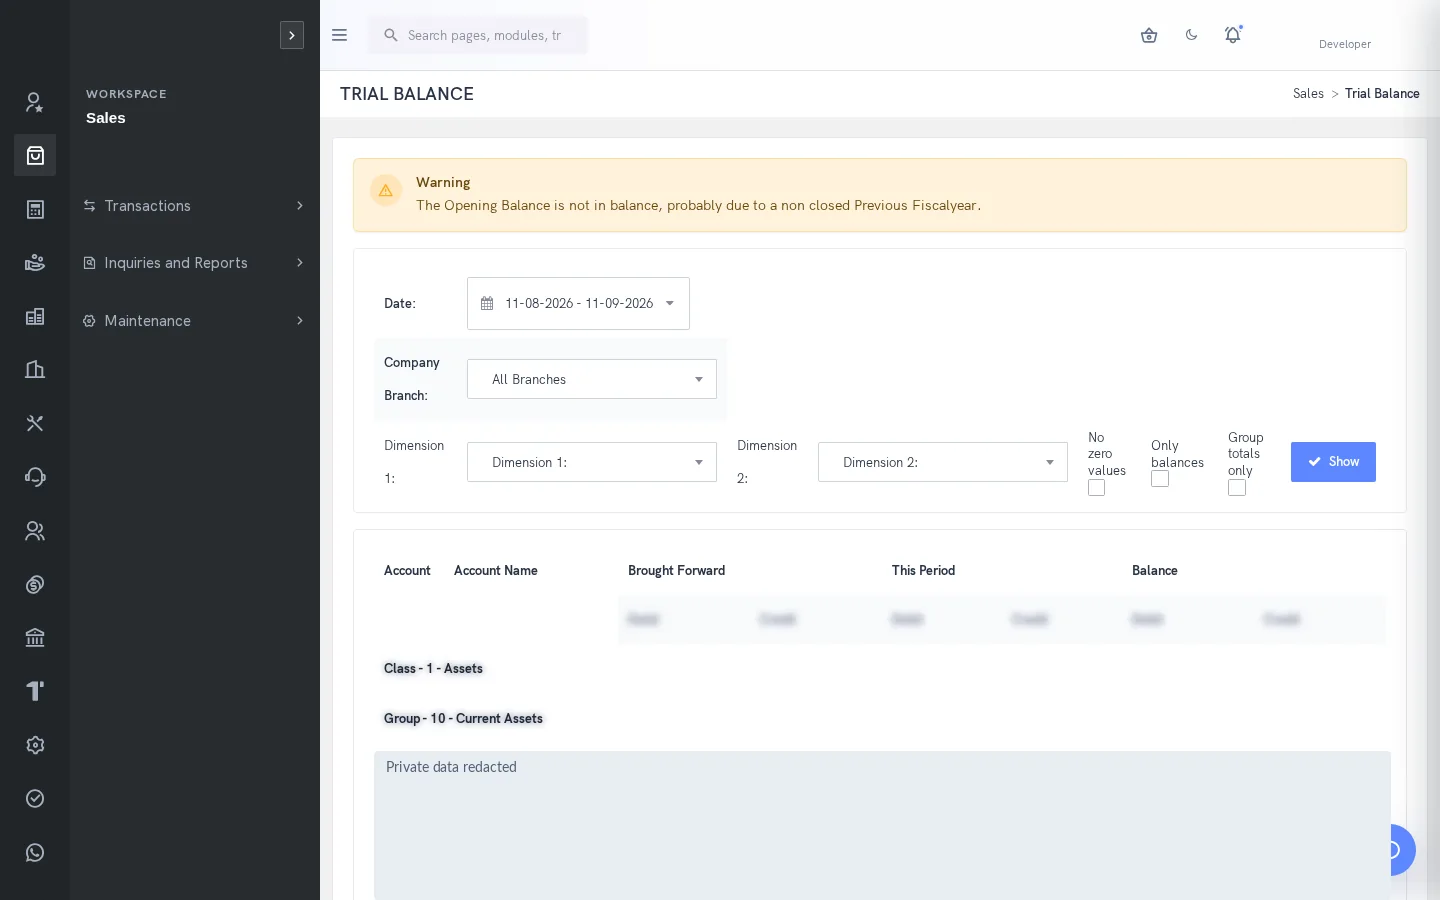
Task: Click the circled checkmark sidebar icon
Action: (x=35, y=798)
